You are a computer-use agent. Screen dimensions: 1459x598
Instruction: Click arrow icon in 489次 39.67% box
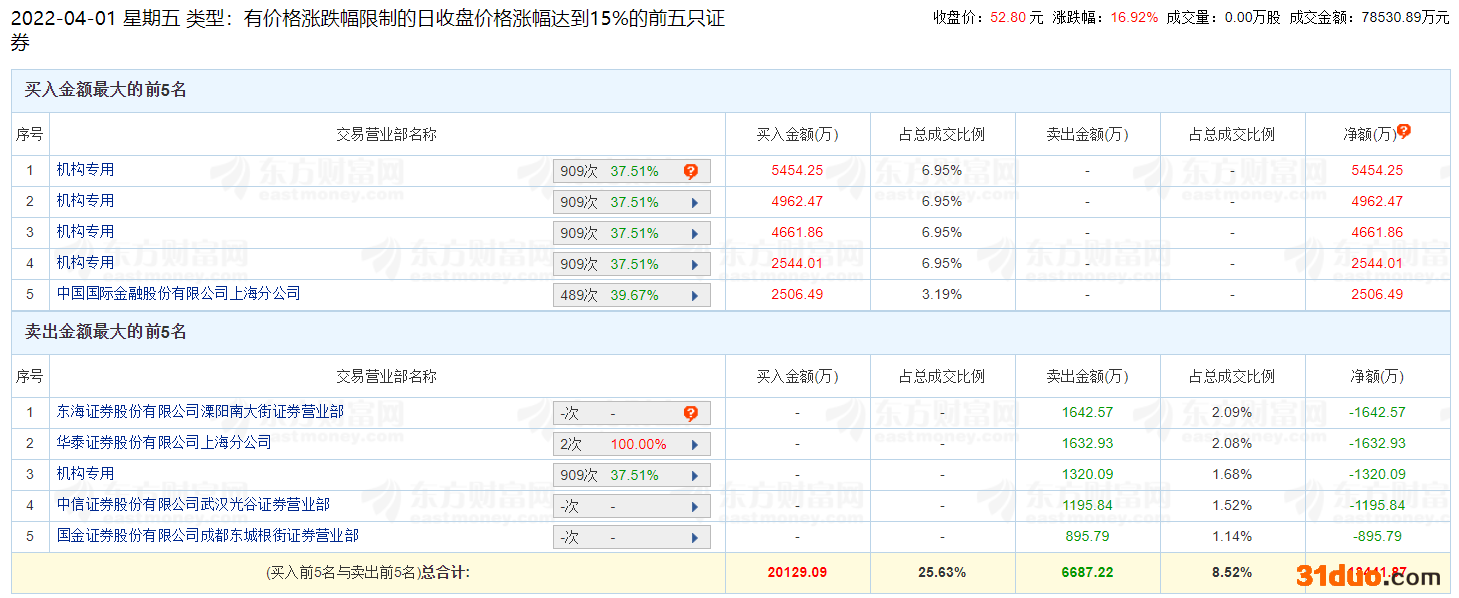coord(694,295)
